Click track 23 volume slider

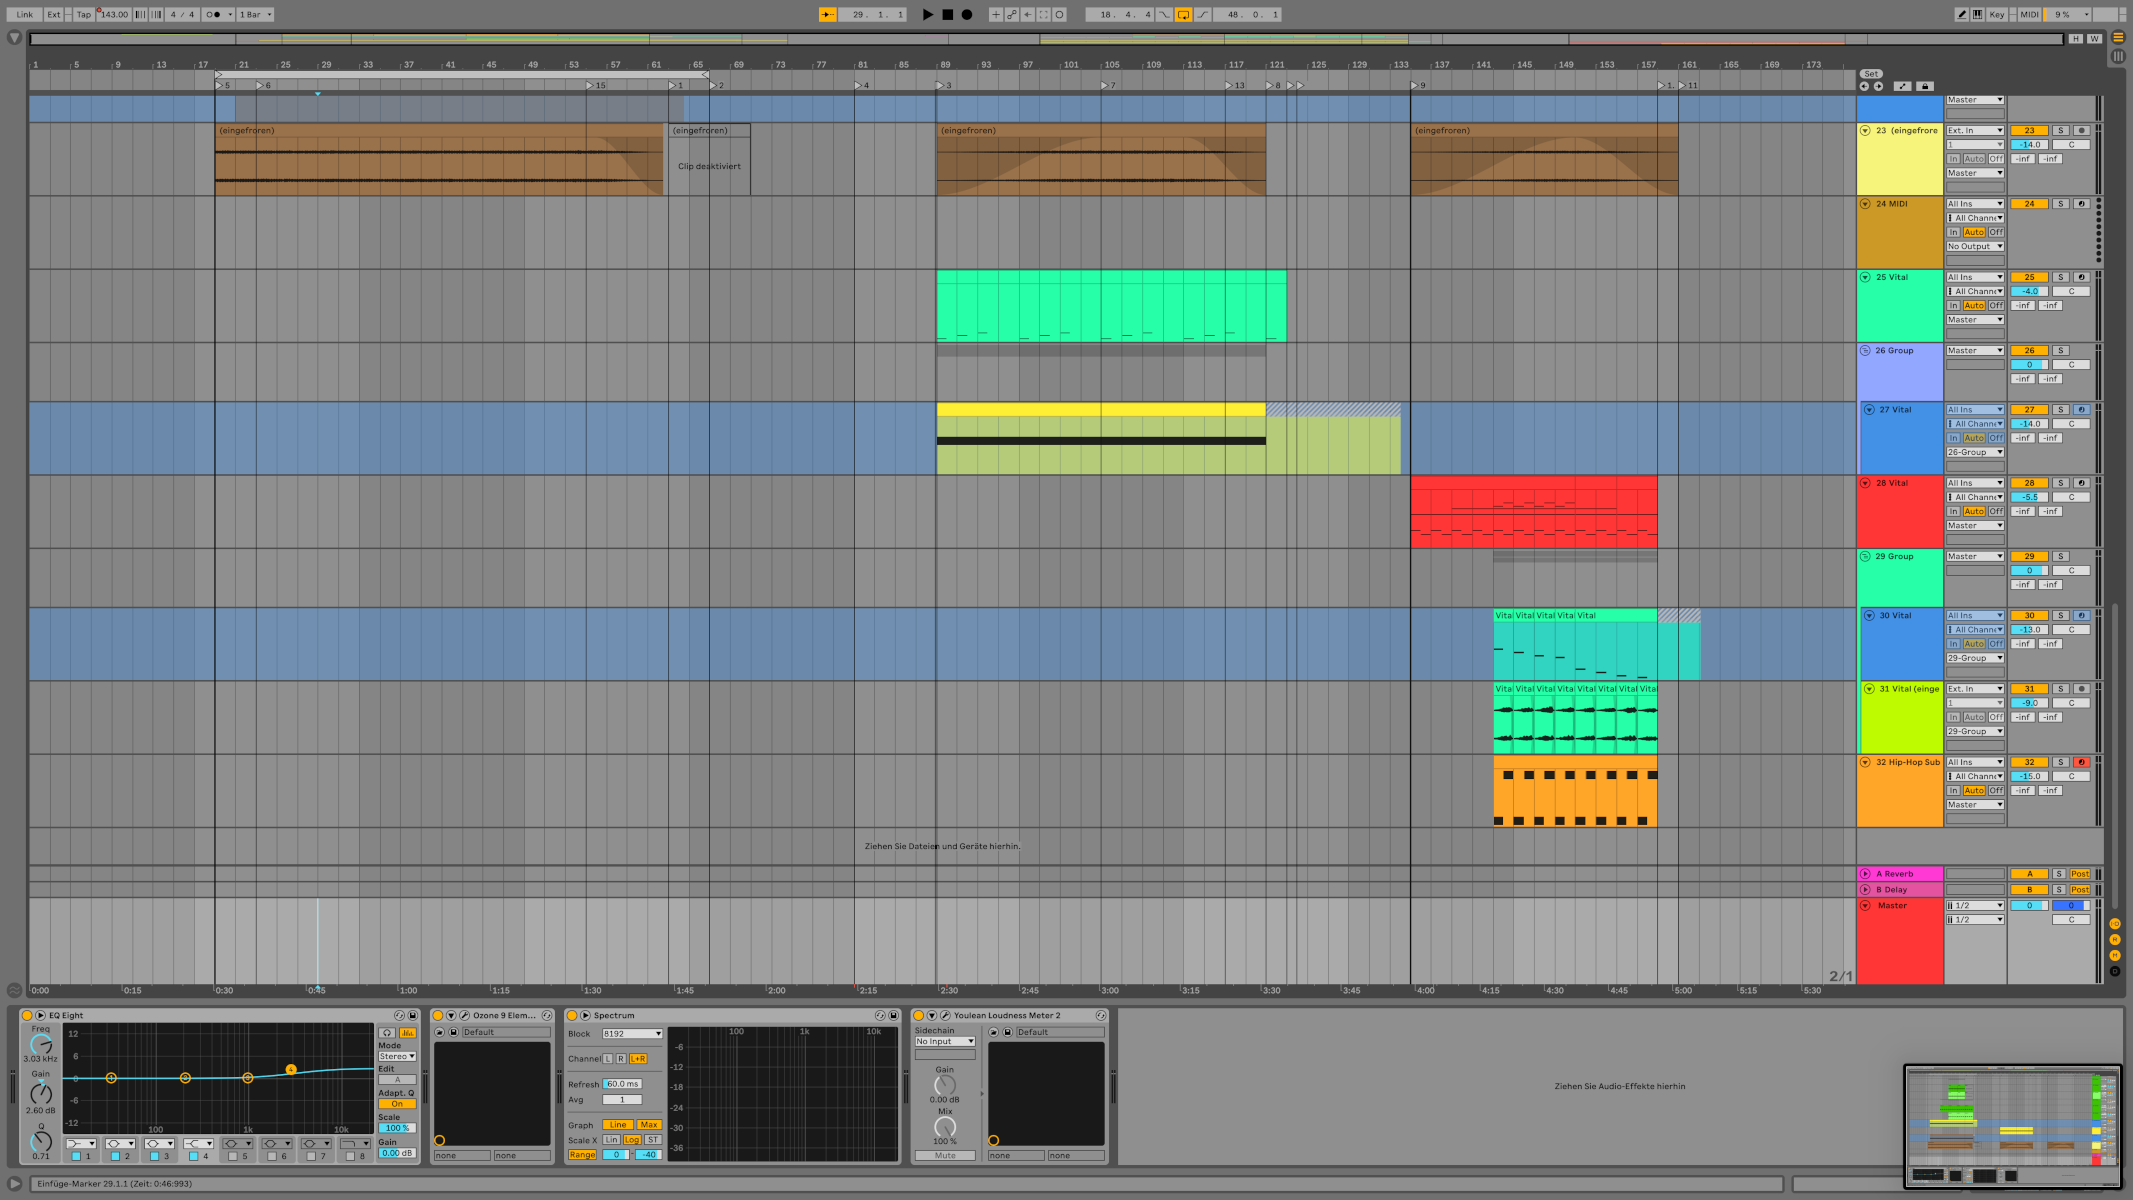(2029, 145)
